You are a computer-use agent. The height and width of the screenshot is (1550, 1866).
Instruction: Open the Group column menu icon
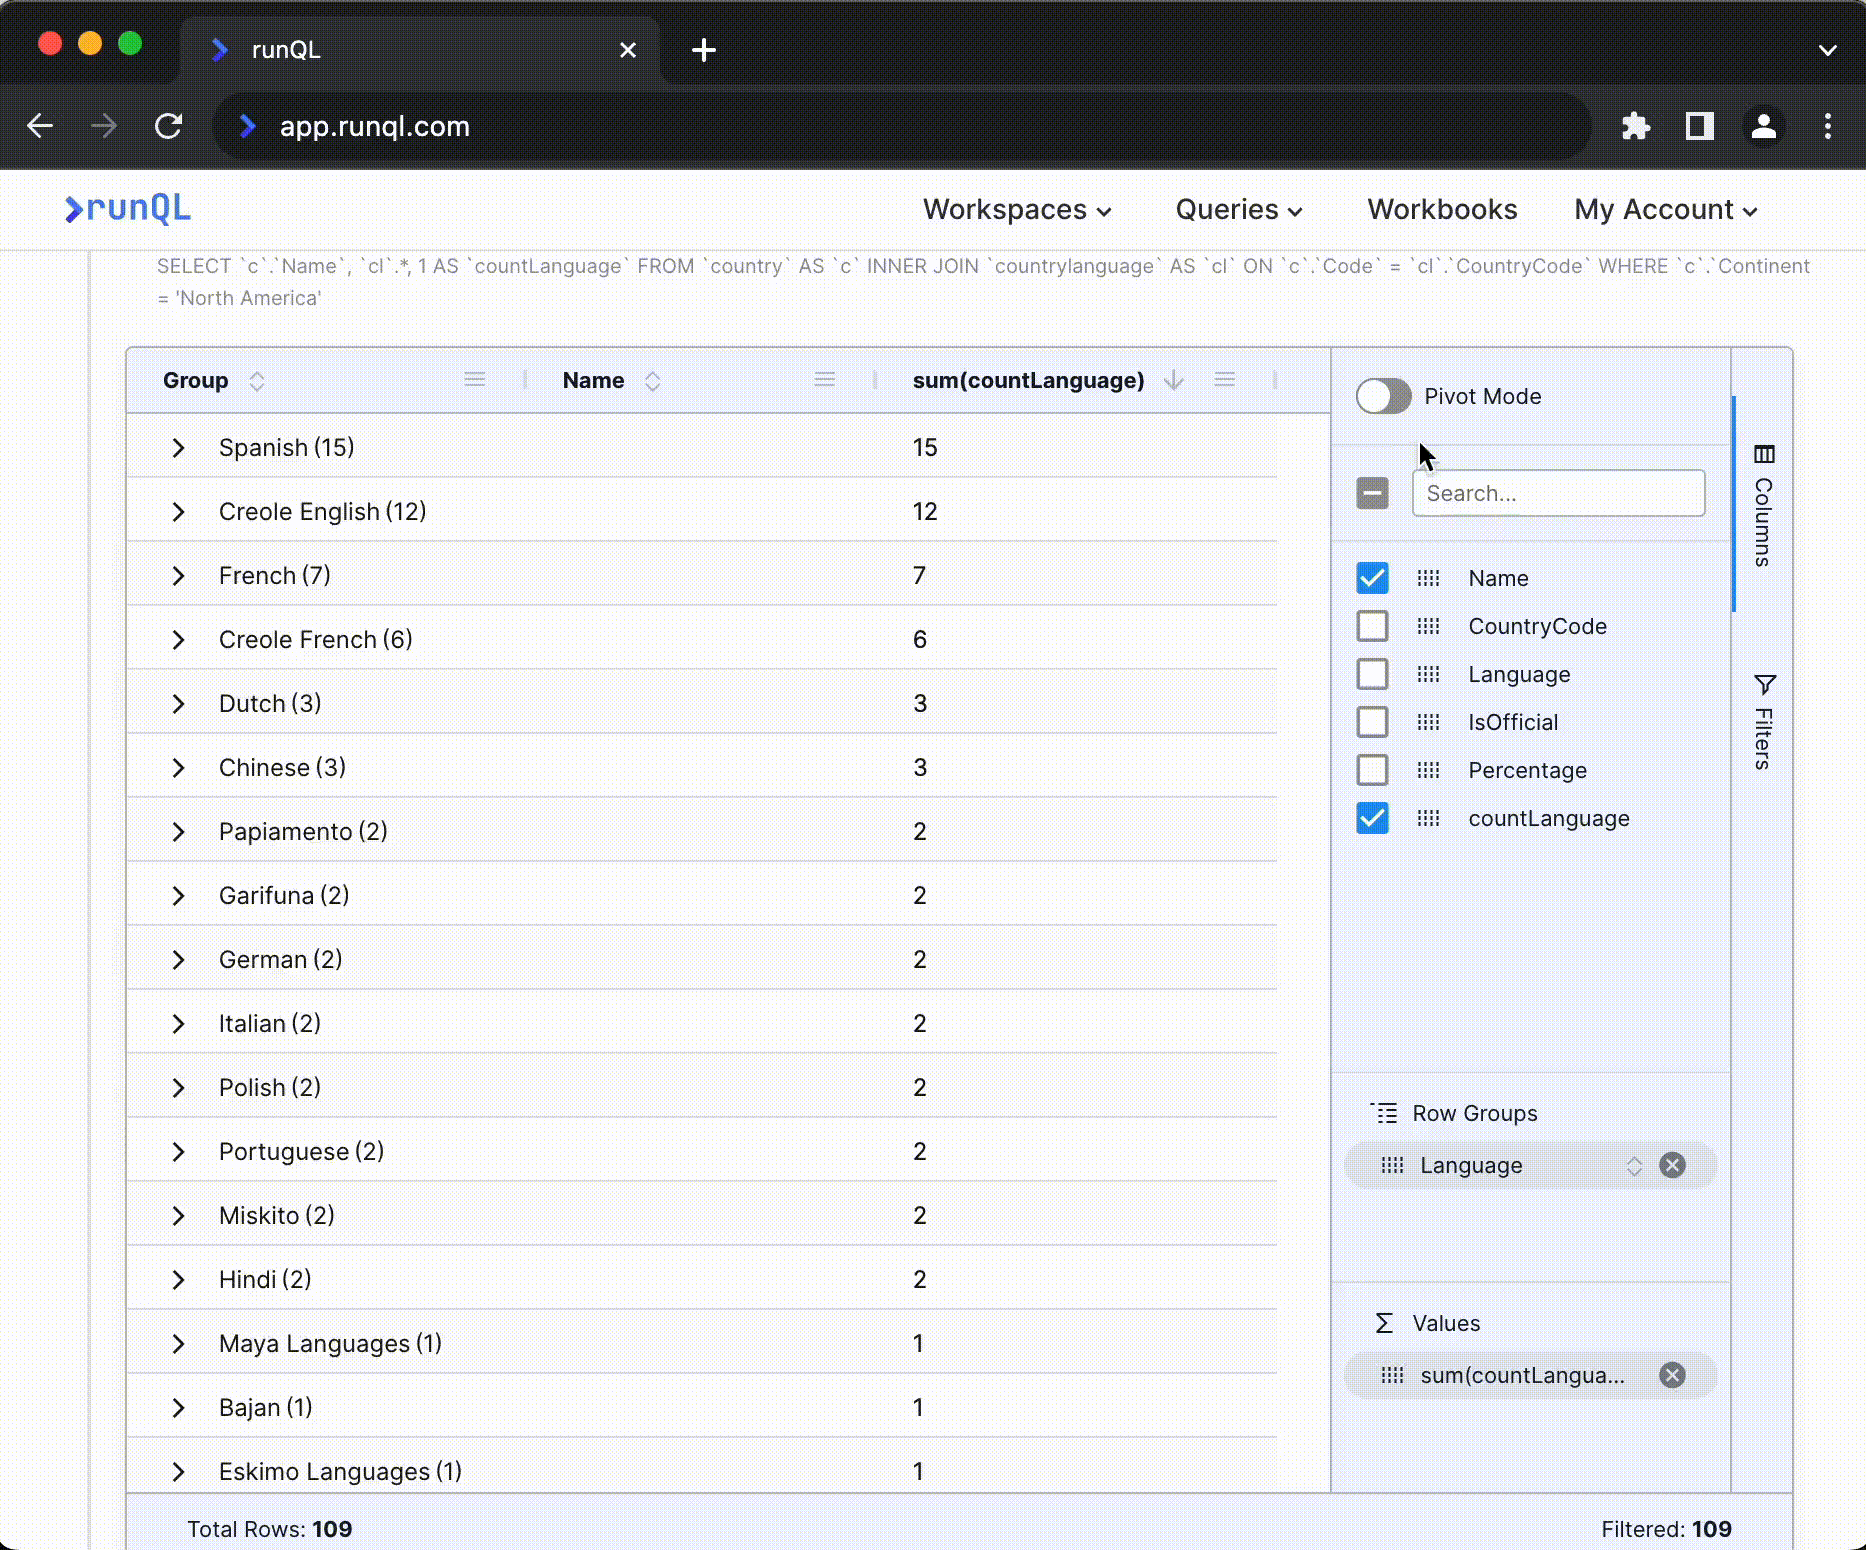click(x=474, y=380)
